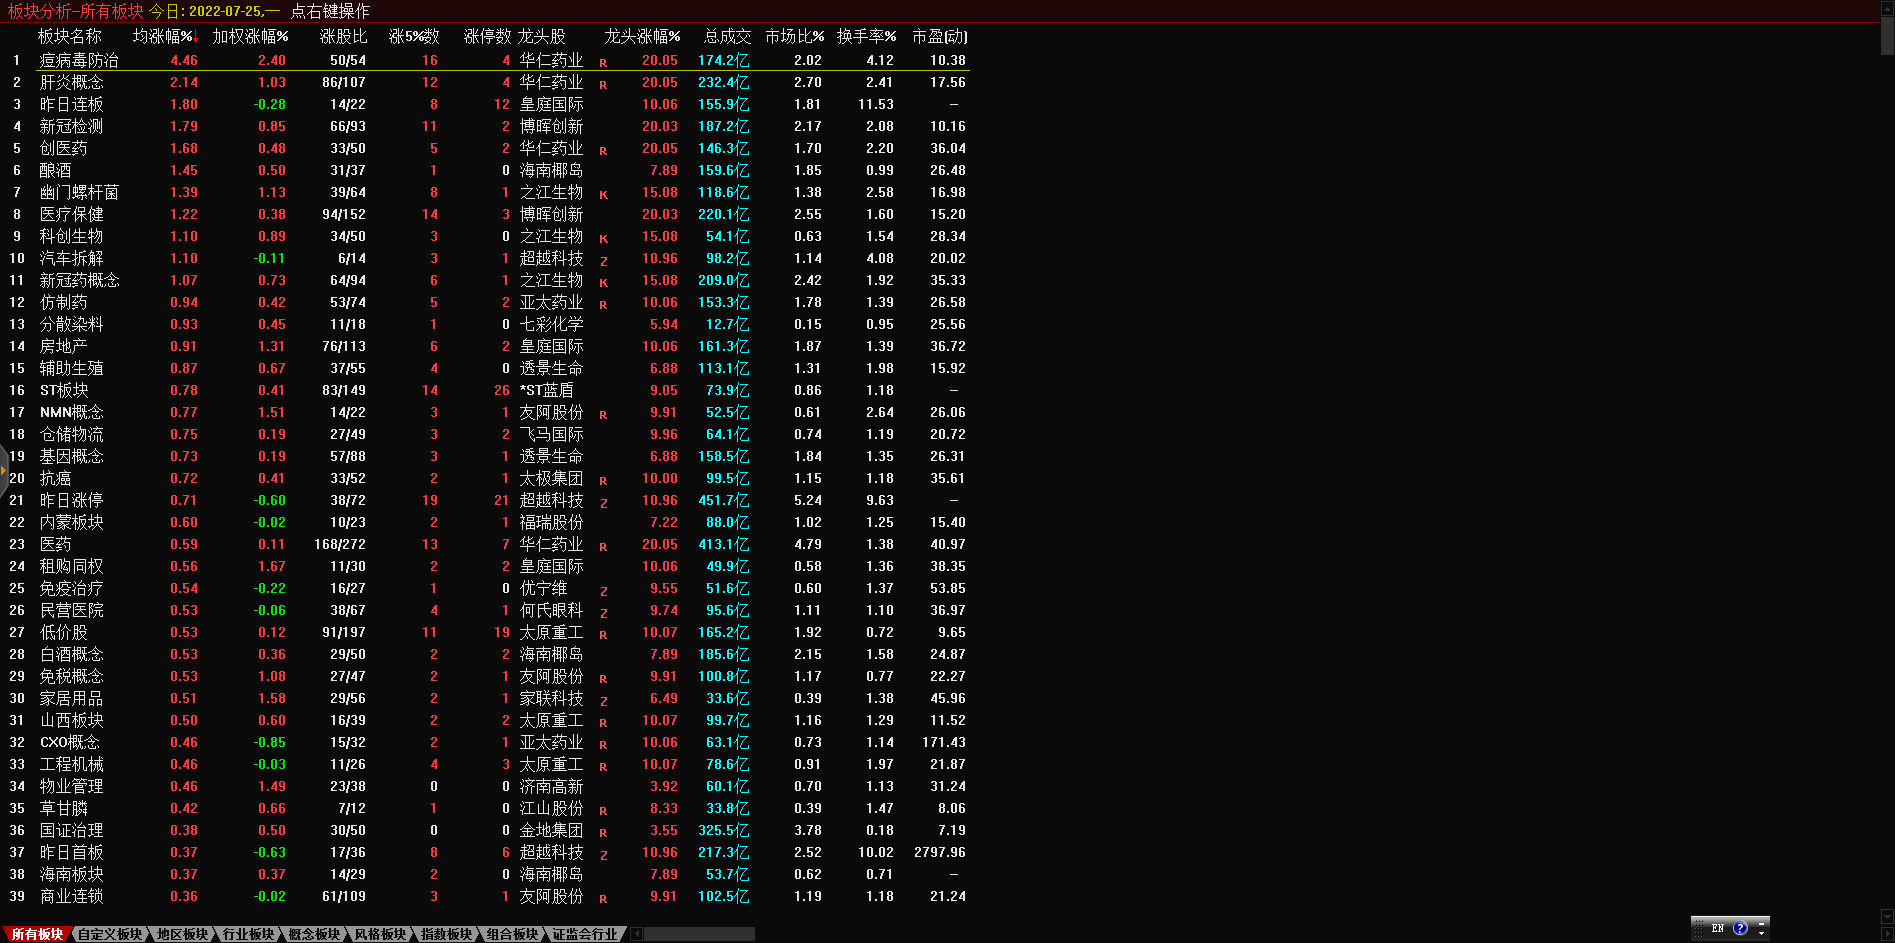Select the 新冠检测 sector row
The width and height of the screenshot is (1895, 943).
click(x=71, y=126)
